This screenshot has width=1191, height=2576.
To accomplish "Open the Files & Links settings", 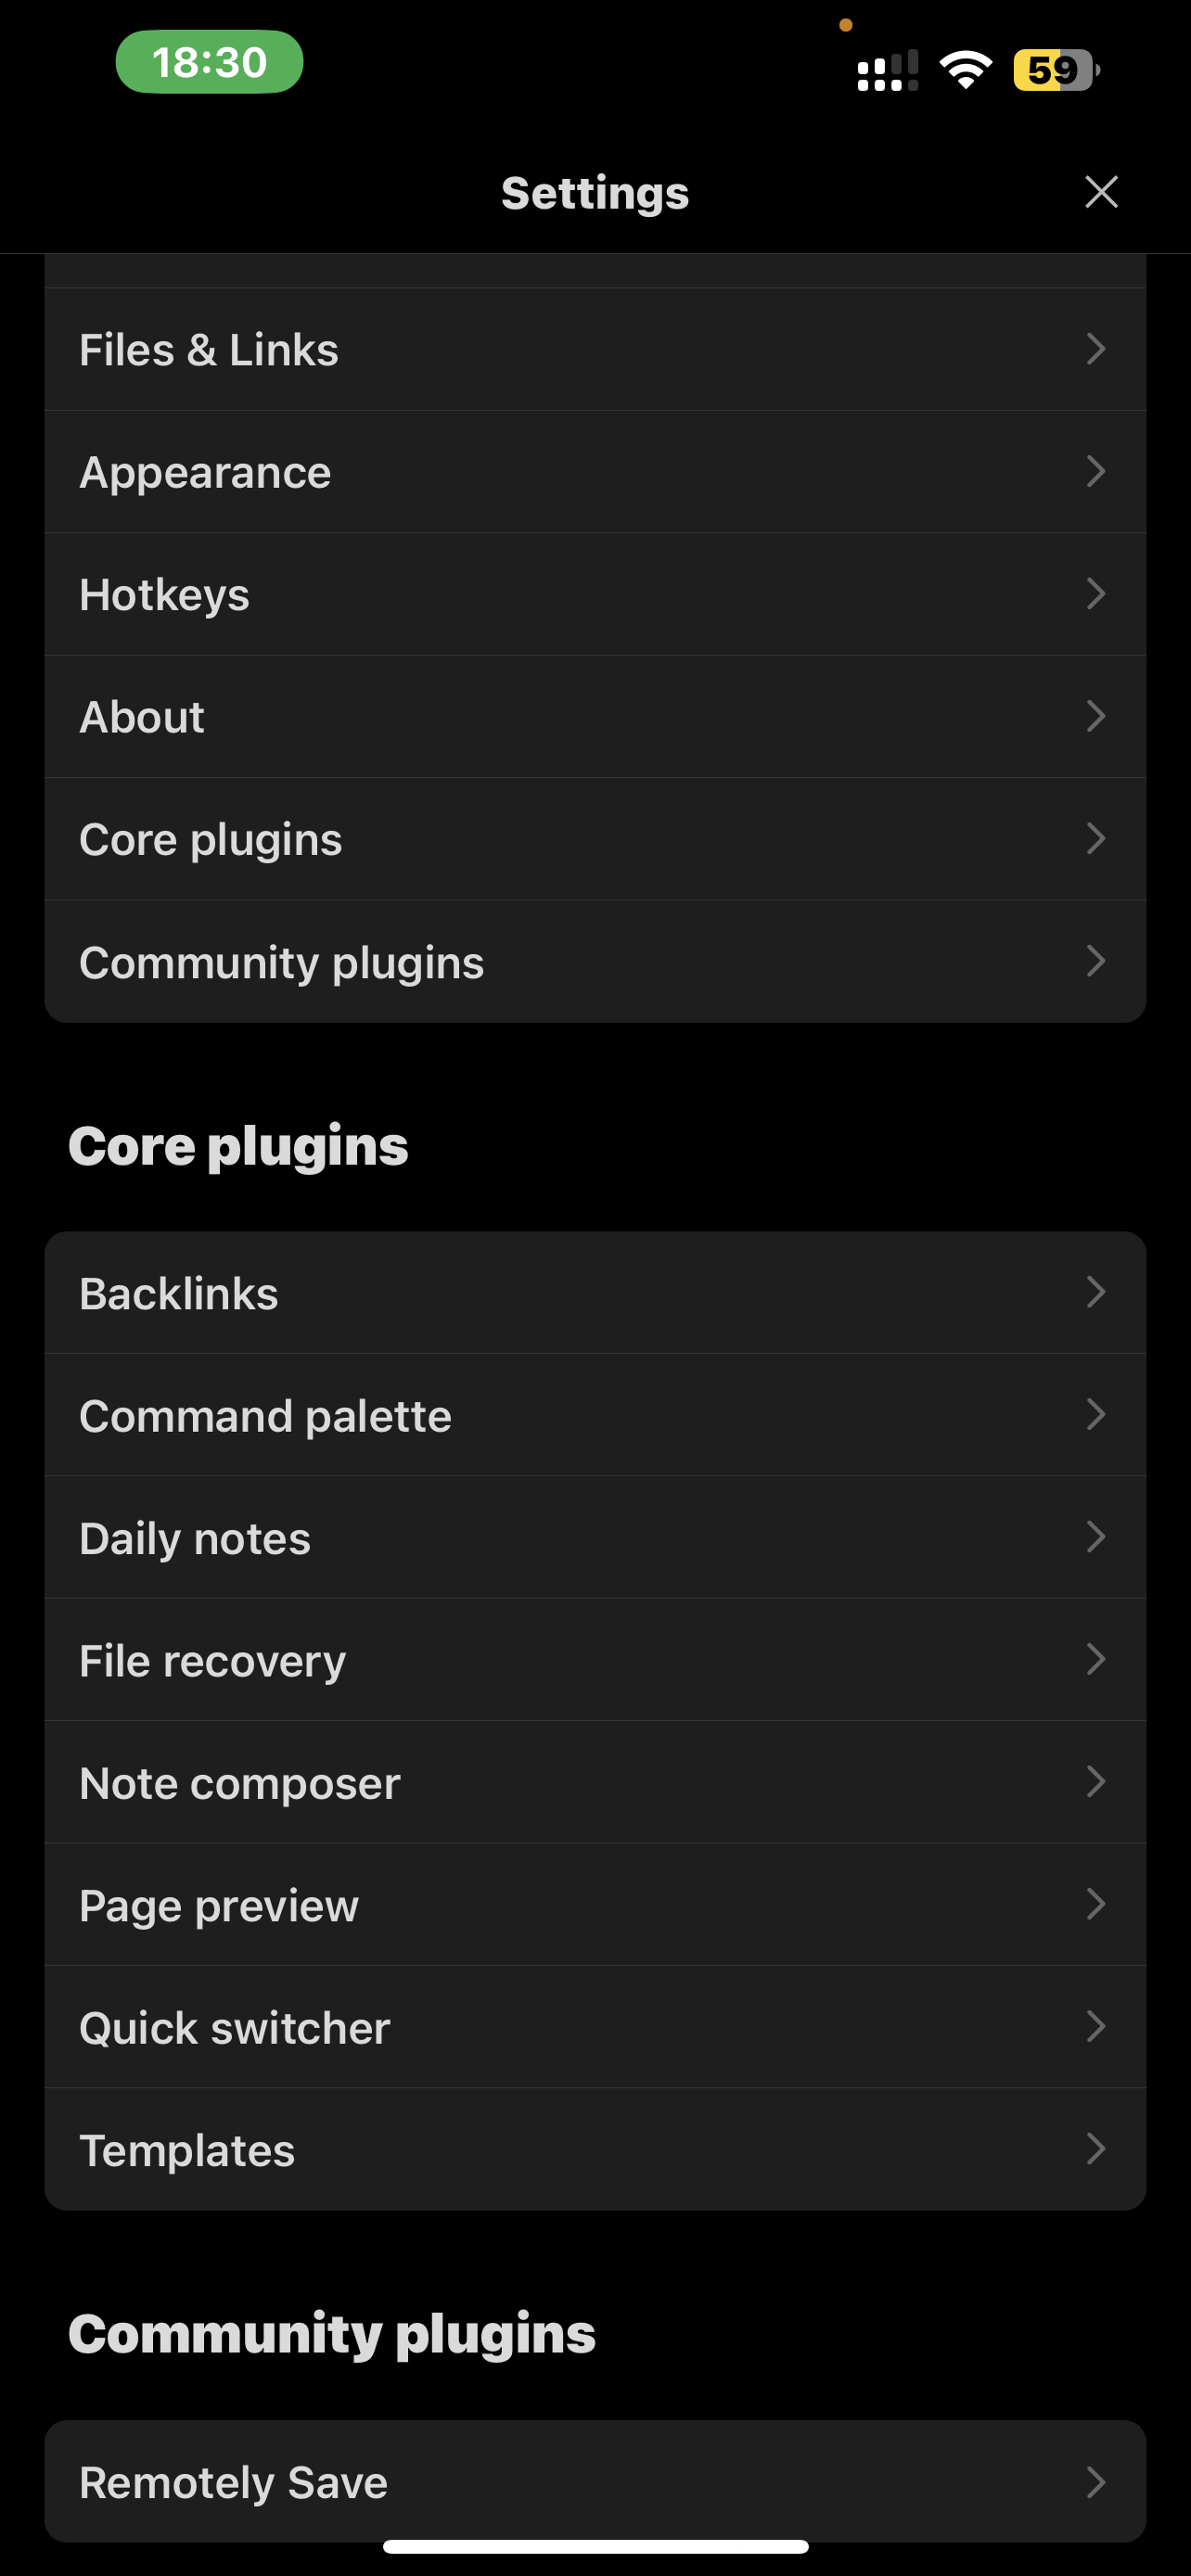I will click(x=595, y=349).
